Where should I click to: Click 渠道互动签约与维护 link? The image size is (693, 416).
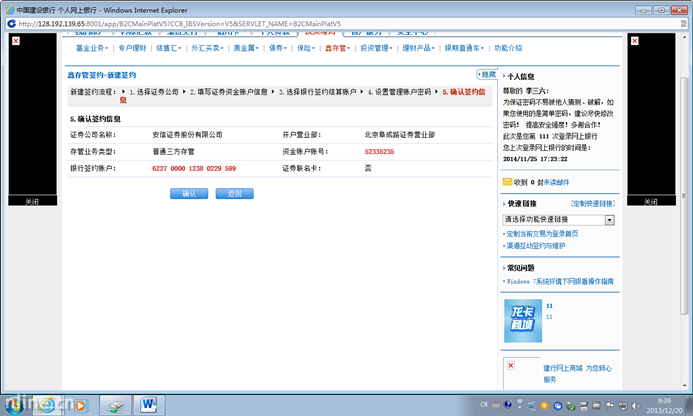535,245
